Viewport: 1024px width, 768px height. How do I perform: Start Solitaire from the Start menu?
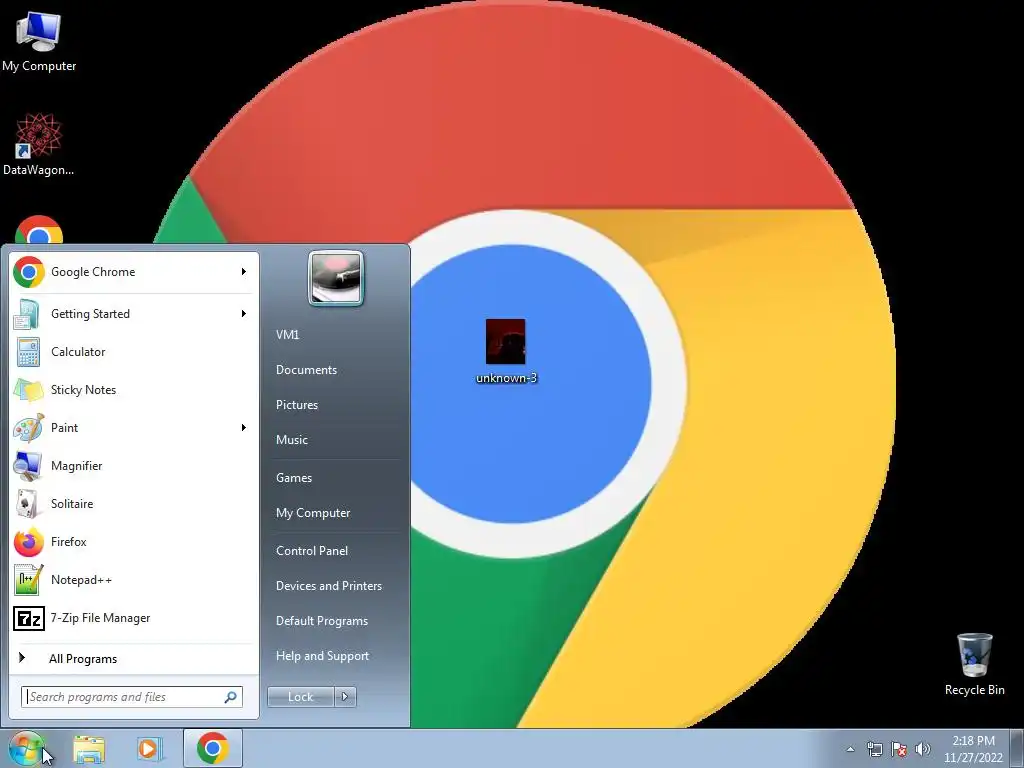(133, 504)
